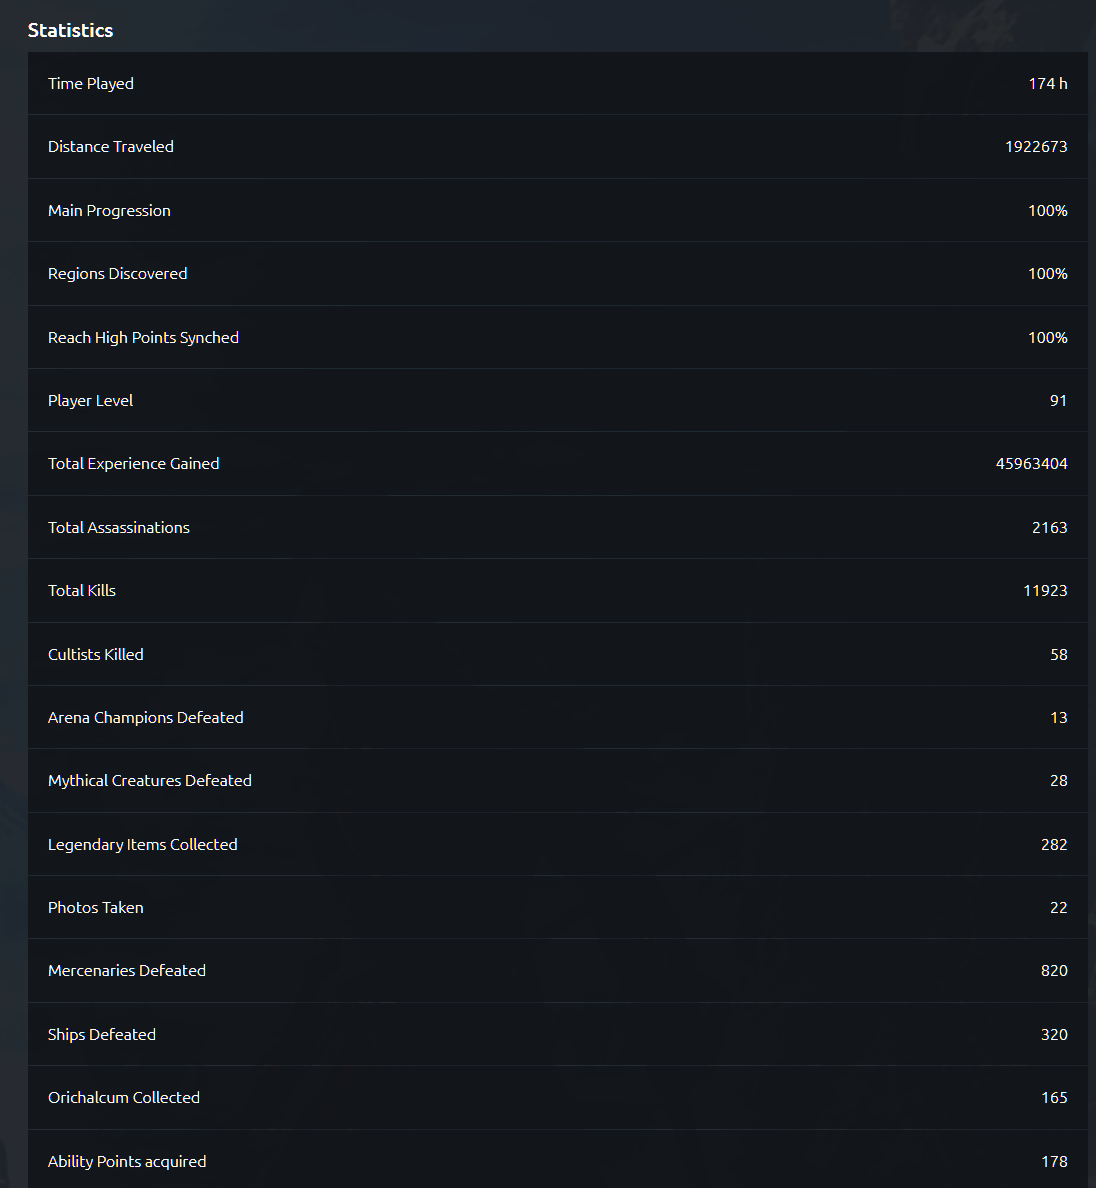The height and width of the screenshot is (1188, 1096).
Task: Select the Ships Defeated label
Action: (102, 1034)
